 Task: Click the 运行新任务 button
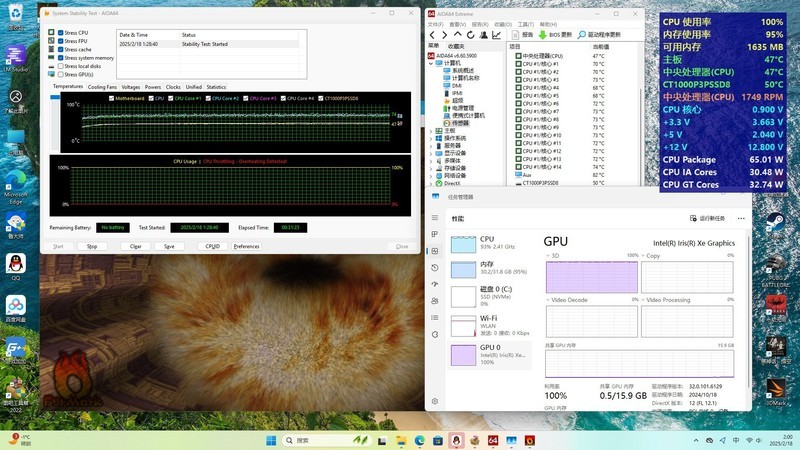(x=709, y=218)
